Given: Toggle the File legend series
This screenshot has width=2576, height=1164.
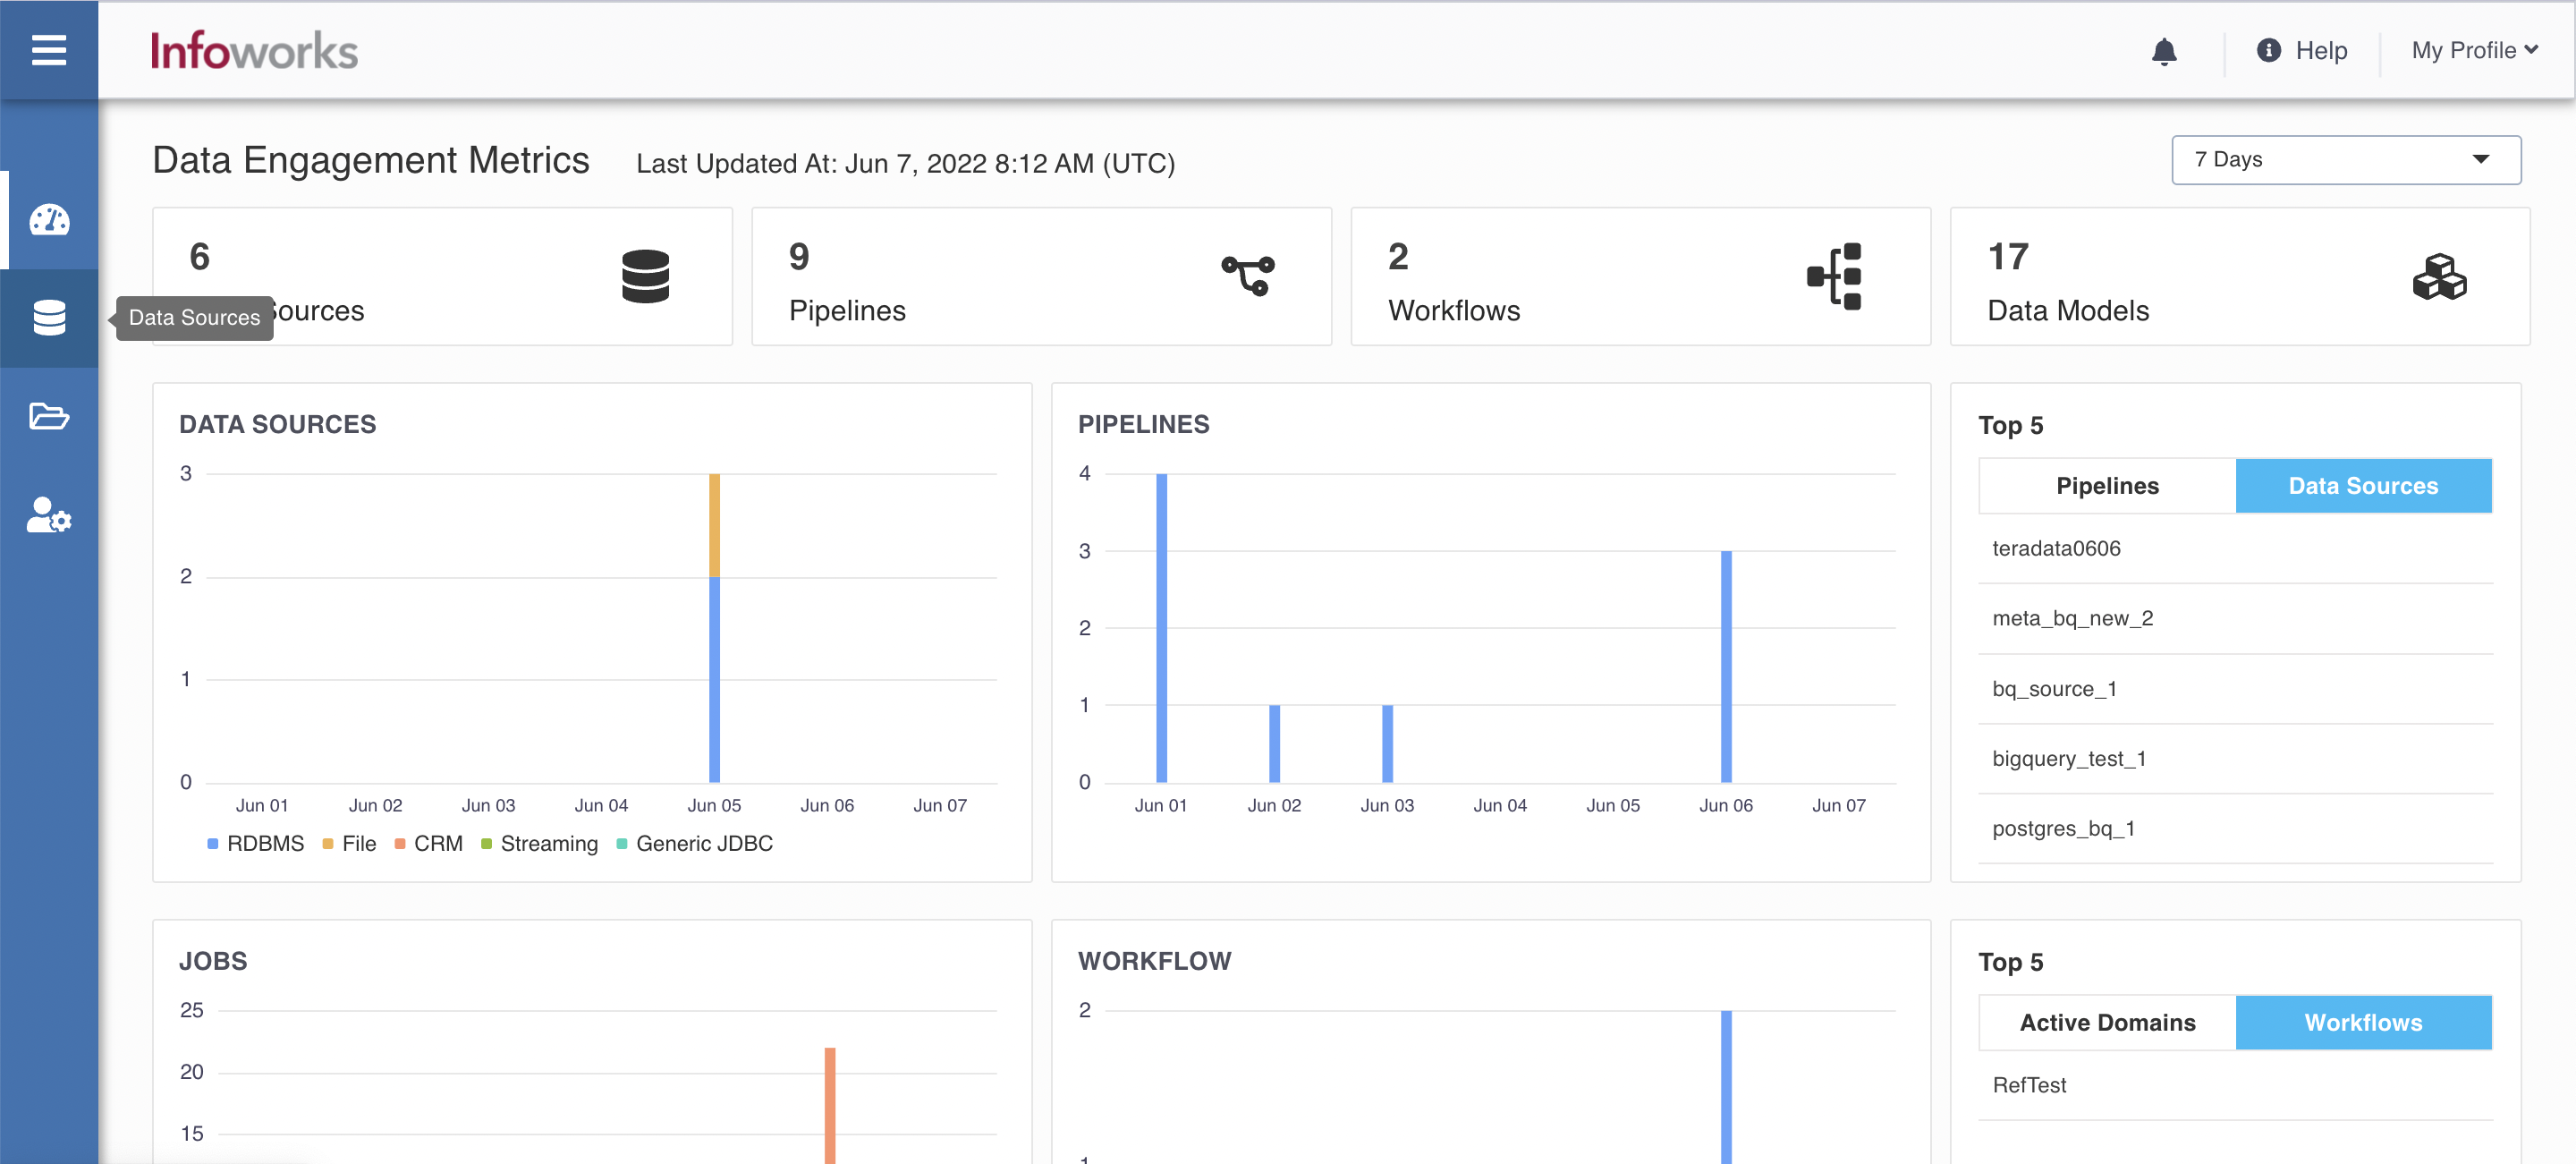Looking at the screenshot, I should 349,843.
